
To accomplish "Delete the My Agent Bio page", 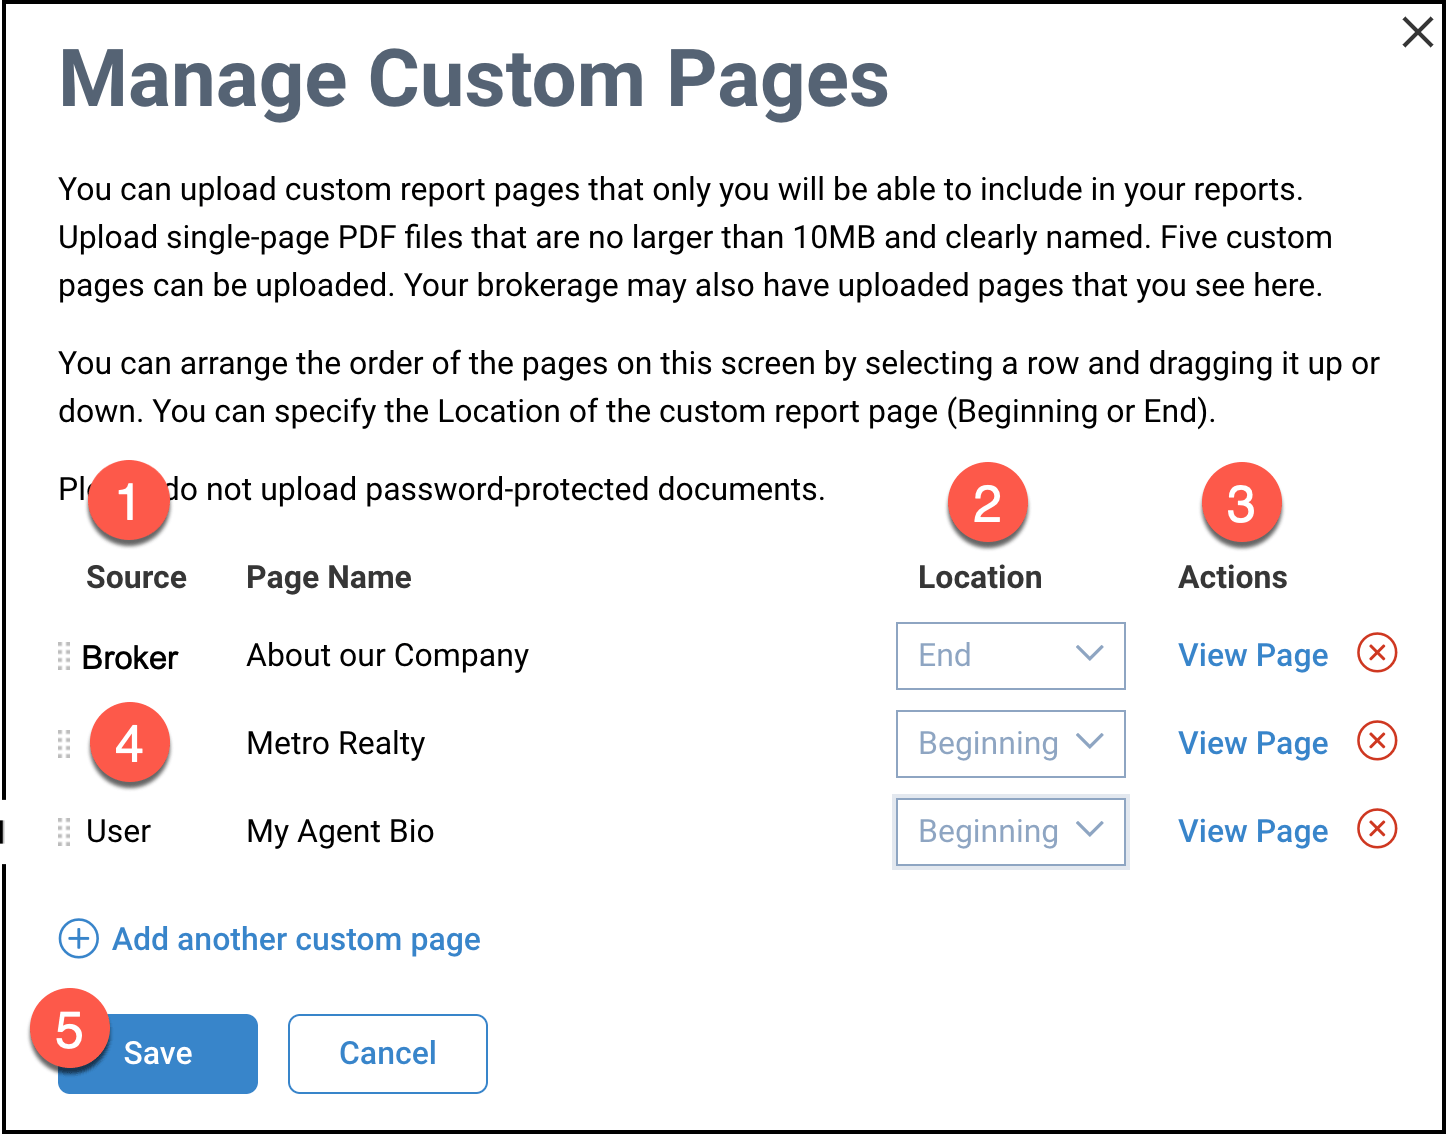I will (x=1376, y=830).
